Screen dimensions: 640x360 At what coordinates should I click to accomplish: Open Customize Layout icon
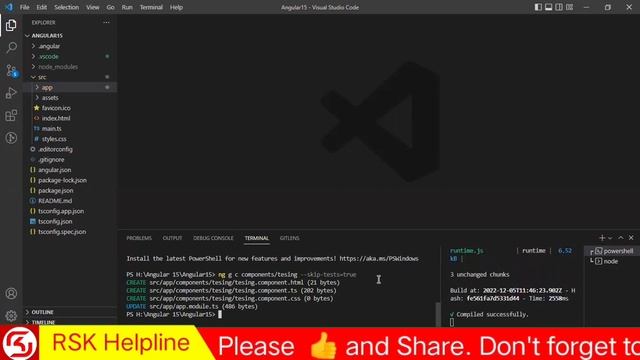pyautogui.click(x=569, y=7)
